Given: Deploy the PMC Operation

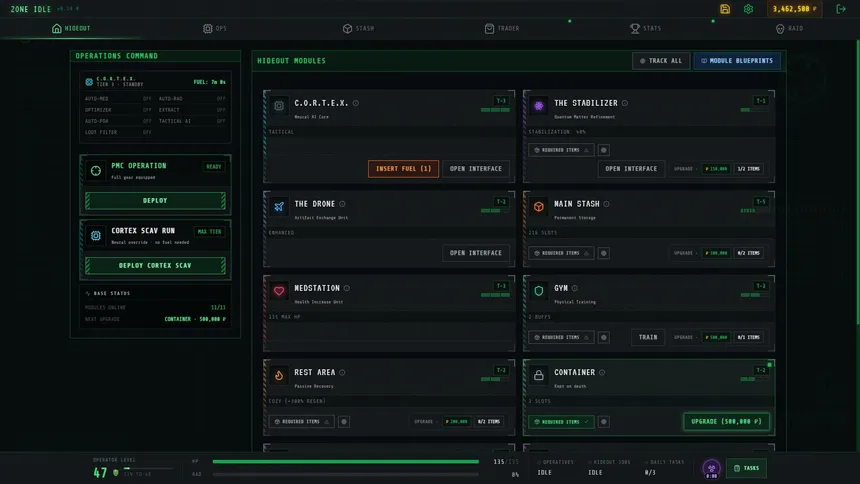Looking at the screenshot, I should (x=155, y=201).
